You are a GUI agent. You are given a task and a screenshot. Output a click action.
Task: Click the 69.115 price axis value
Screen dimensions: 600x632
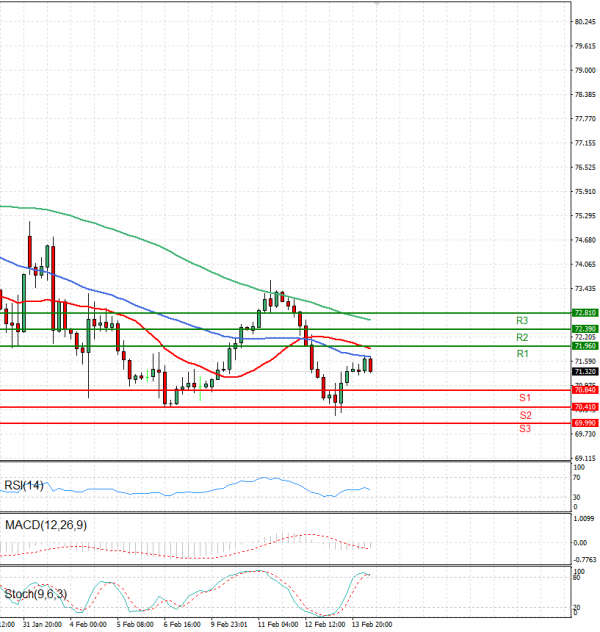point(585,458)
